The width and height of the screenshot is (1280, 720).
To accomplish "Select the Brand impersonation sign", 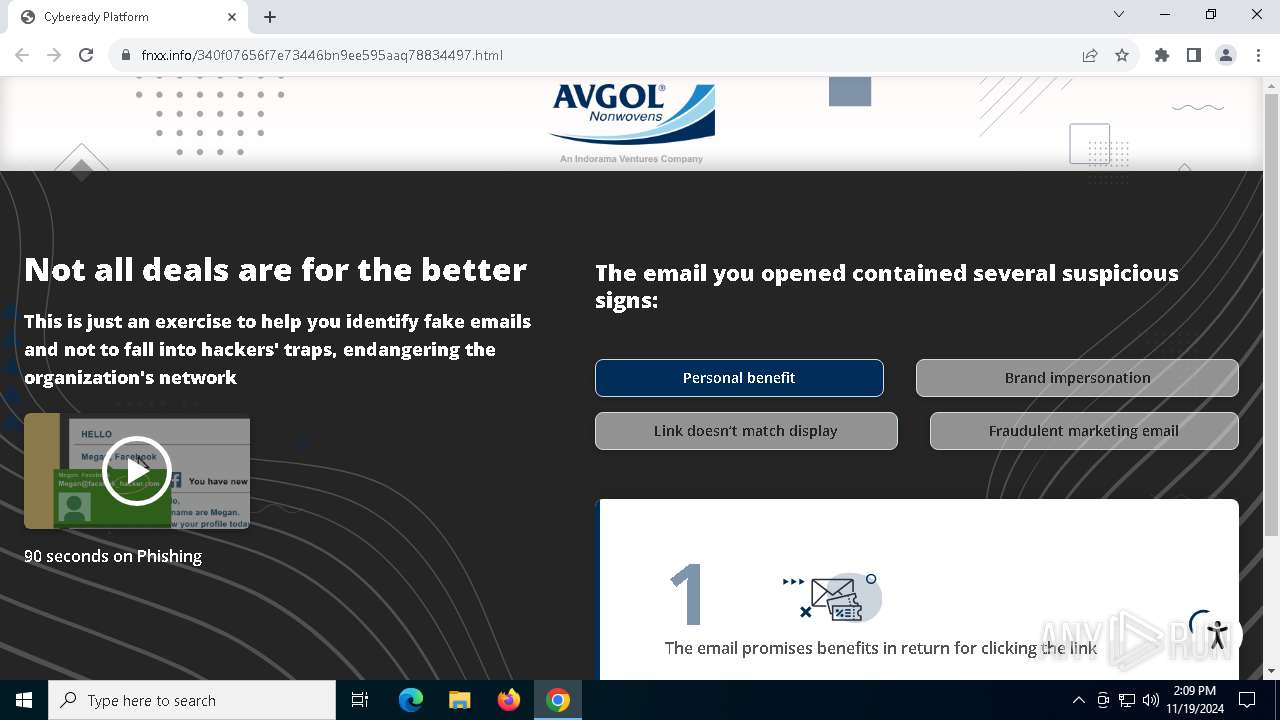I will tap(1077, 378).
